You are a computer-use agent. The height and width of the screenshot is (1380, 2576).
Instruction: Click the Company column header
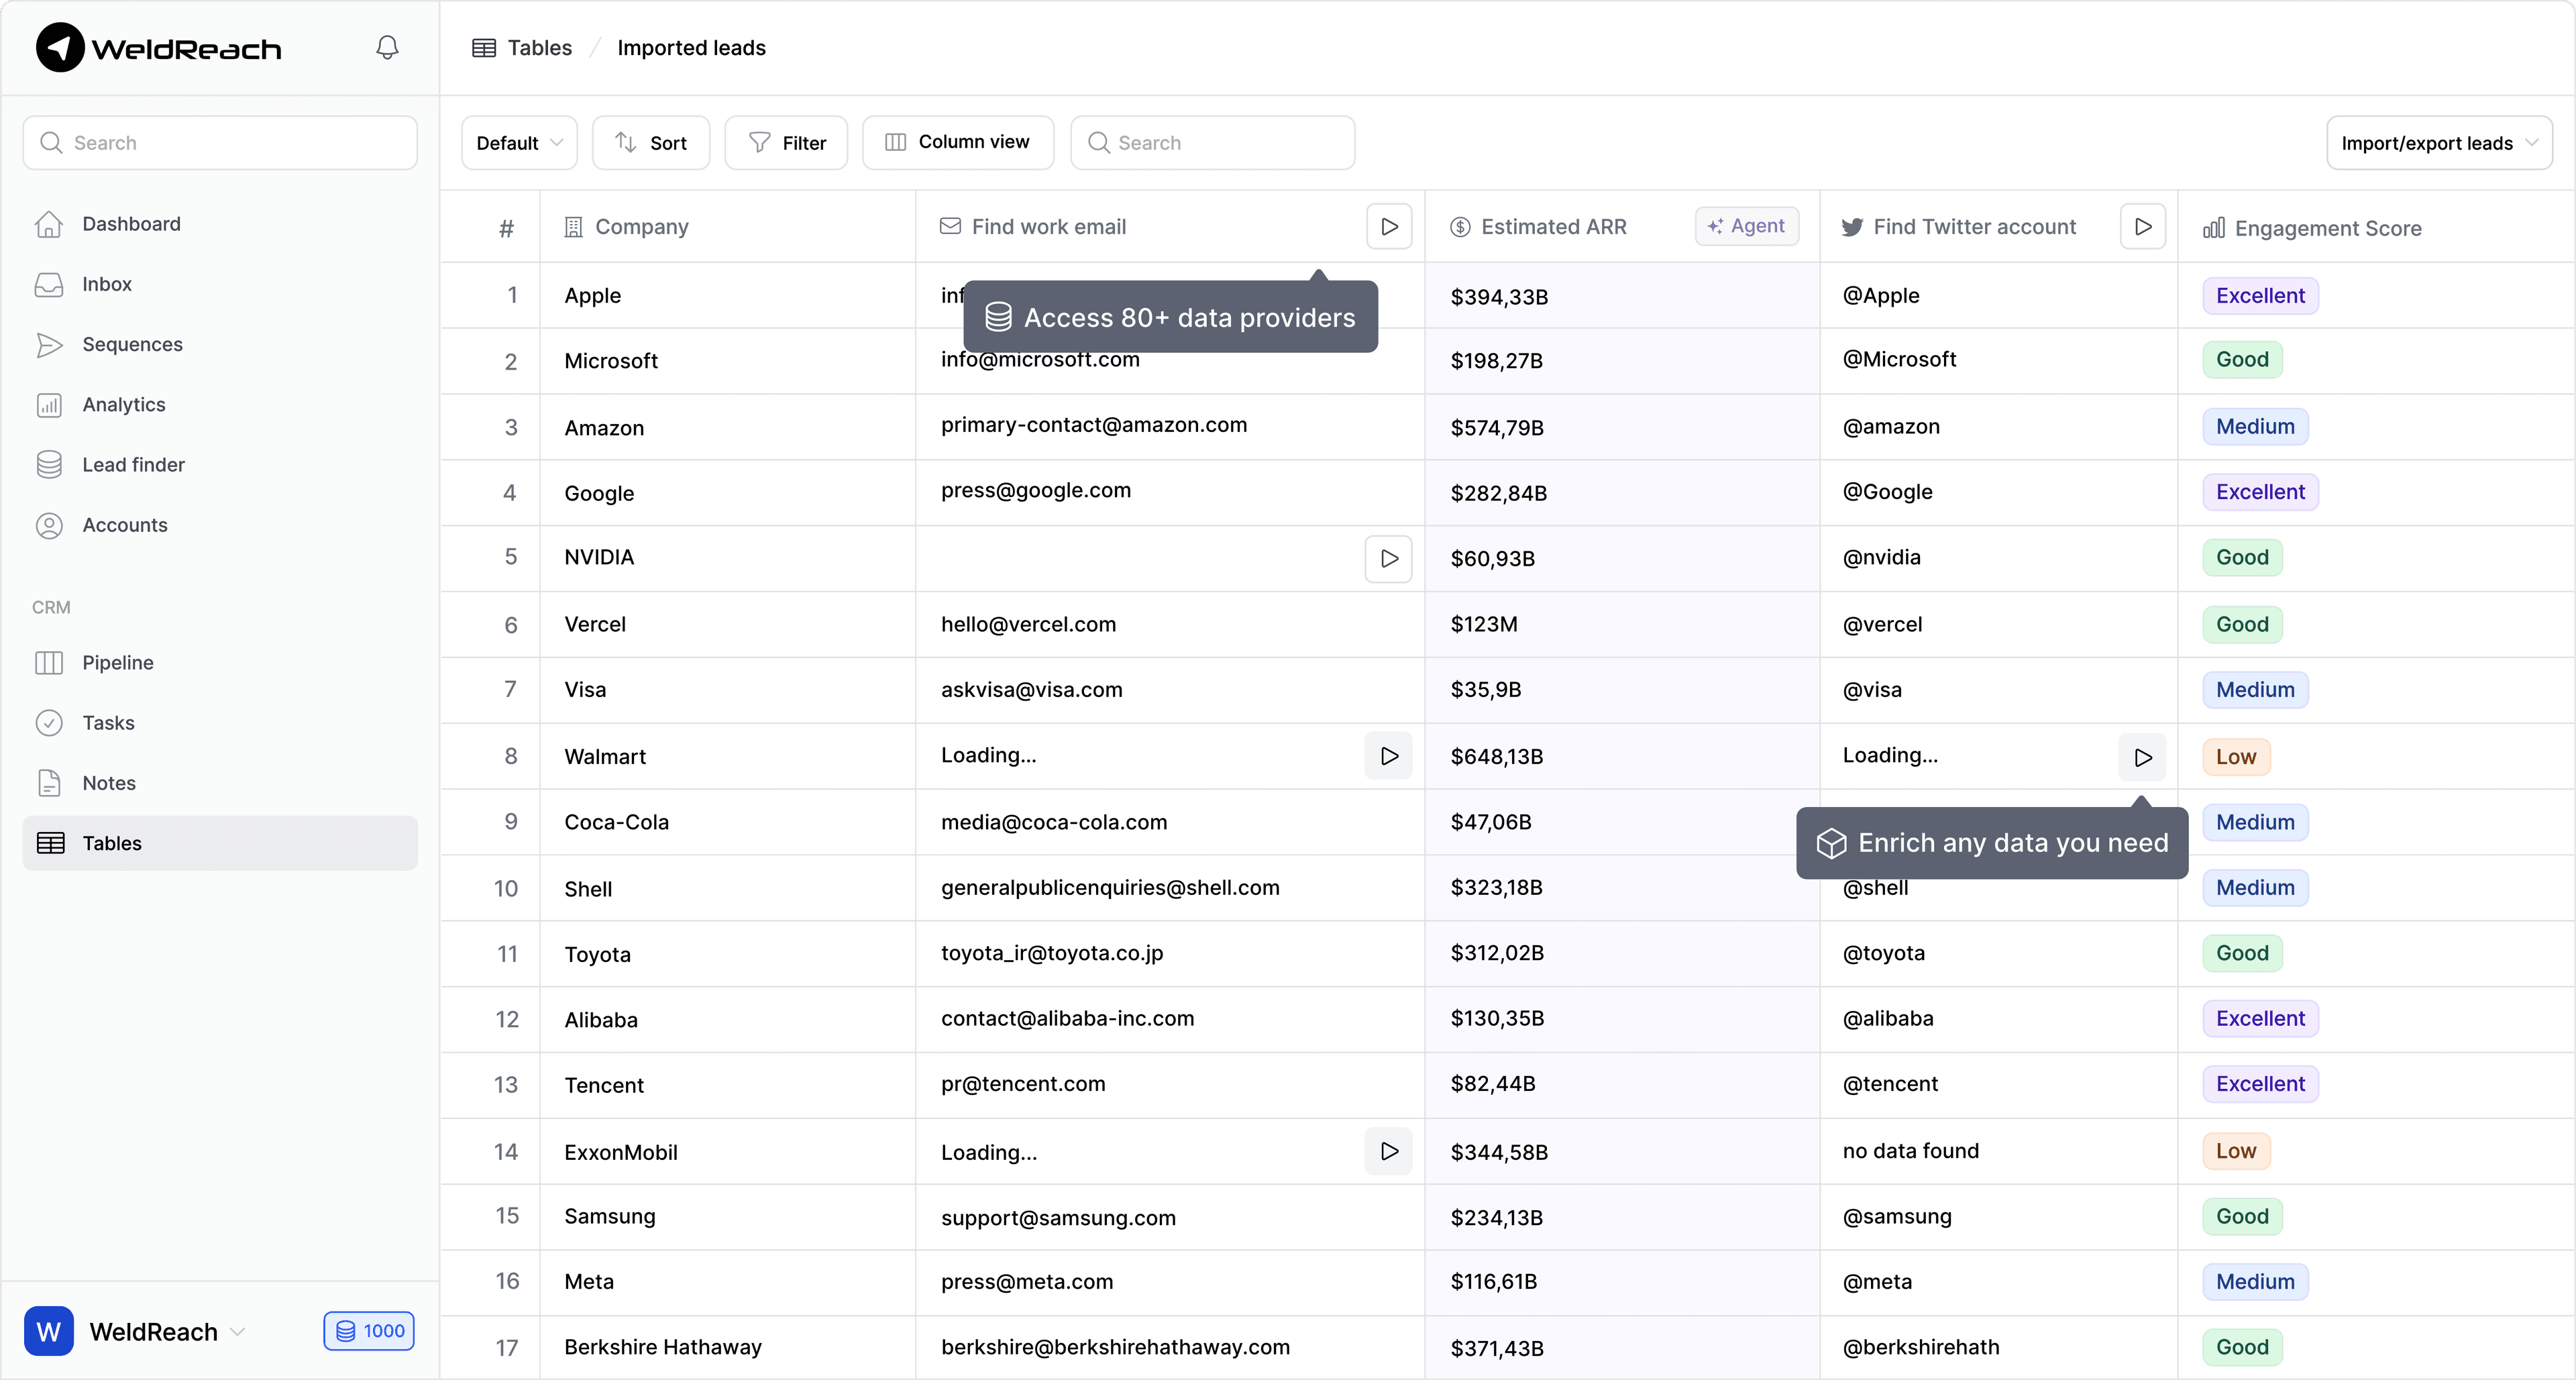click(728, 227)
